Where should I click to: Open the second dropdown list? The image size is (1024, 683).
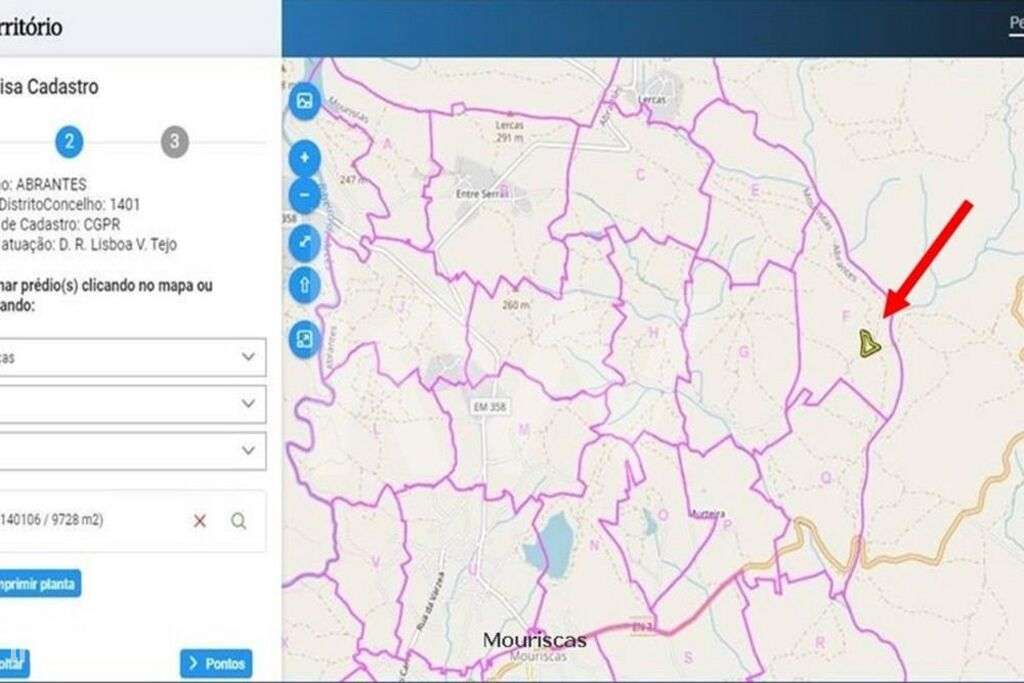pyautogui.click(x=133, y=404)
